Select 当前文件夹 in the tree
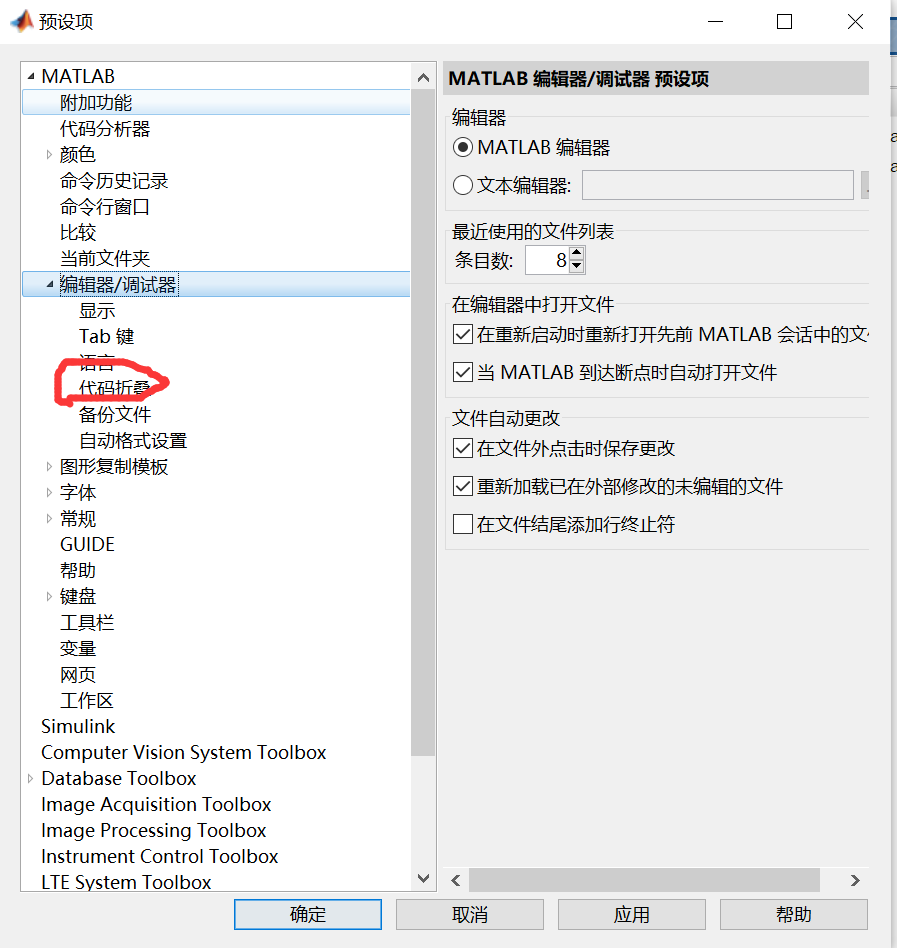 [x=105, y=259]
